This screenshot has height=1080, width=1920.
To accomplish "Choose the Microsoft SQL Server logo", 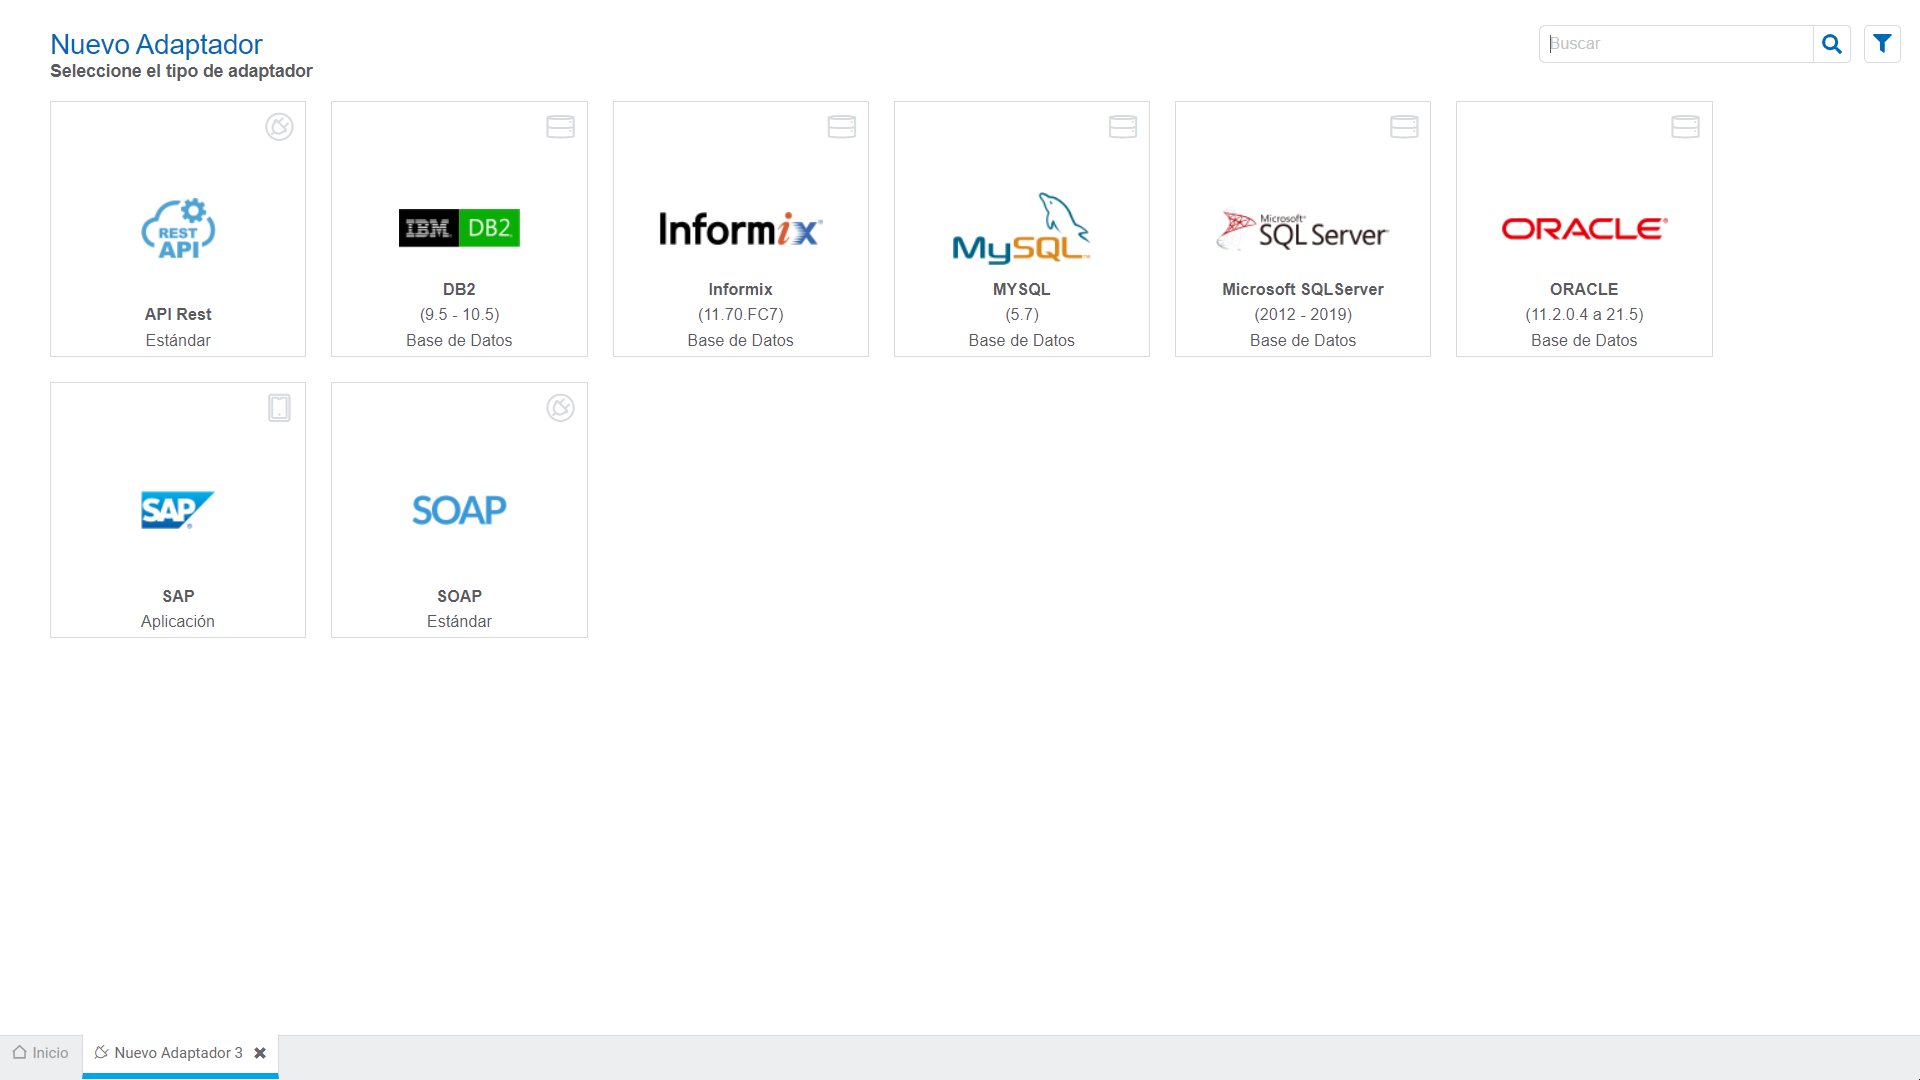I will click(1302, 230).
